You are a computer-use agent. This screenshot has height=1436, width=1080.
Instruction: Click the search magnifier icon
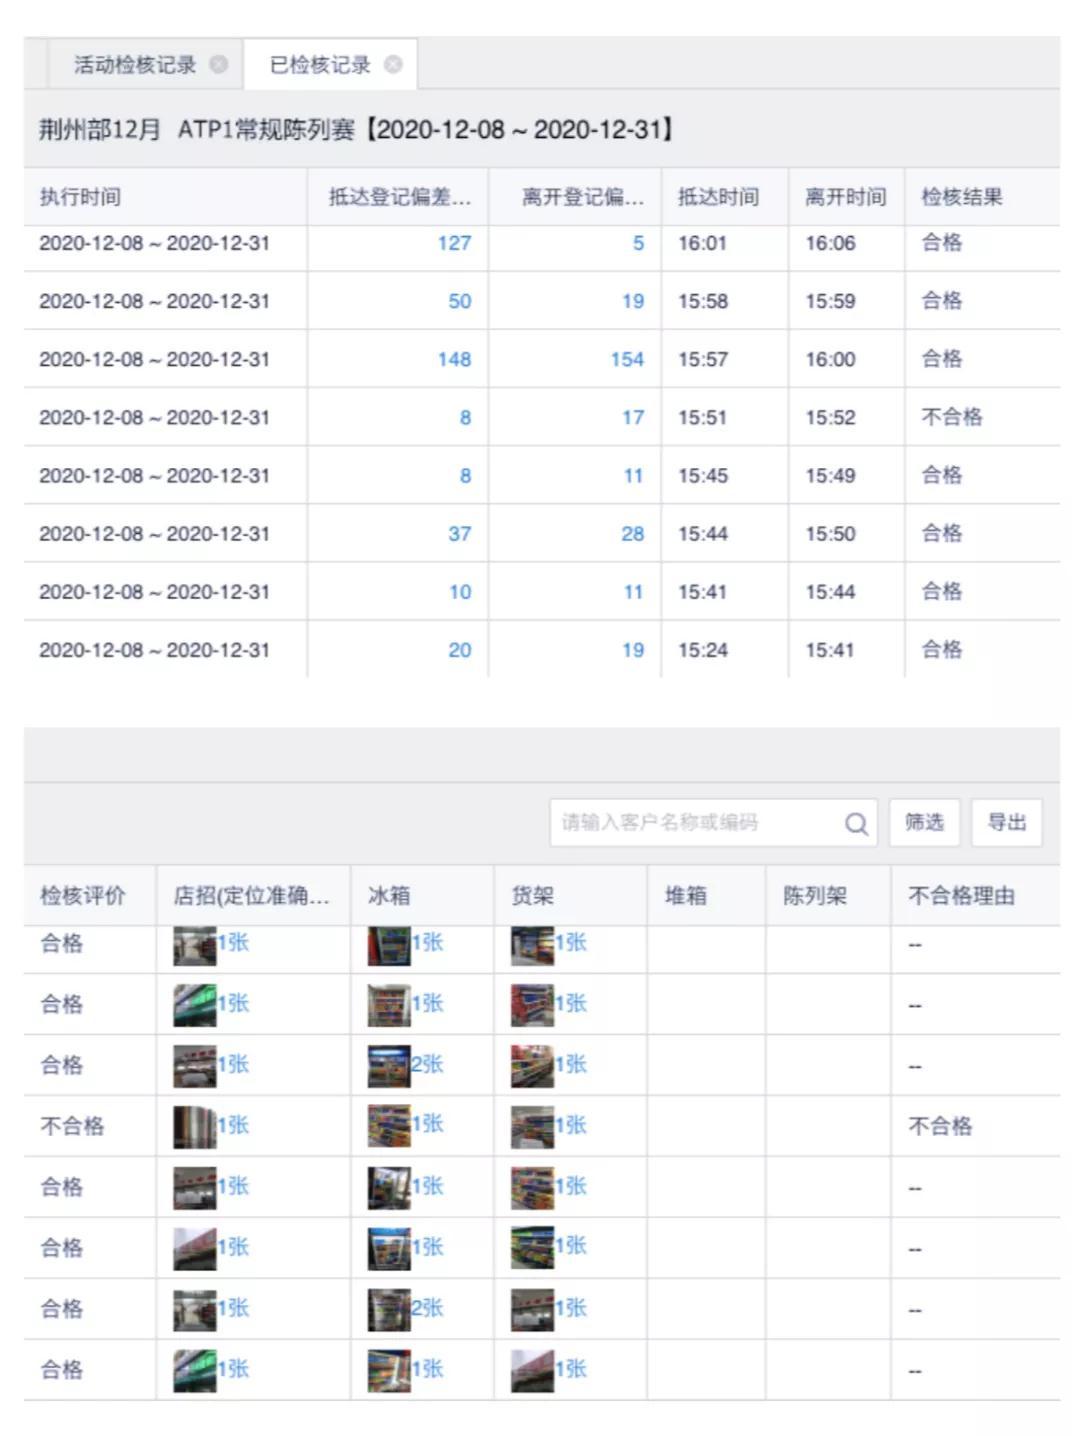[856, 823]
